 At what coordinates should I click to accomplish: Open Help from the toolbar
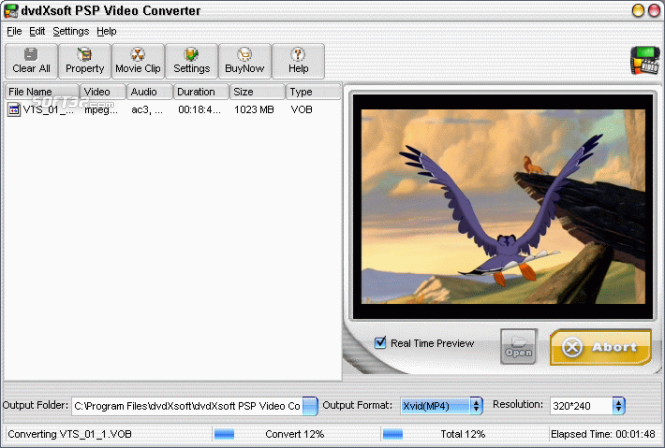(x=298, y=61)
